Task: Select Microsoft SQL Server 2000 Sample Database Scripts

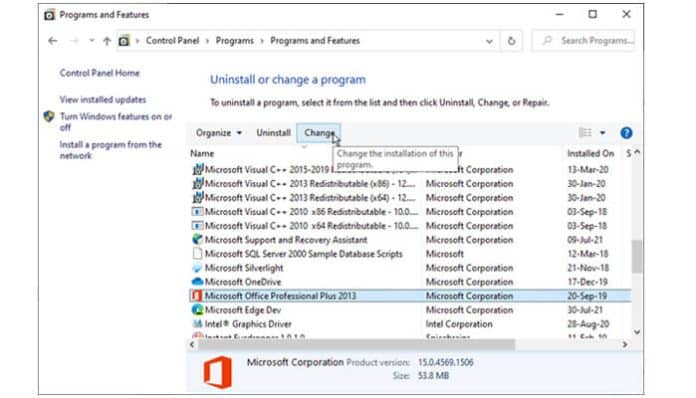Action: [409, 254]
